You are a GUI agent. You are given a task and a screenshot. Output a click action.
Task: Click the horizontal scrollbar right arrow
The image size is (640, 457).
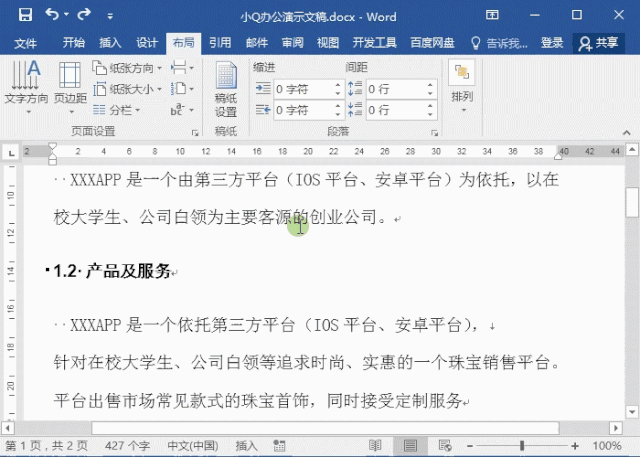coord(616,428)
